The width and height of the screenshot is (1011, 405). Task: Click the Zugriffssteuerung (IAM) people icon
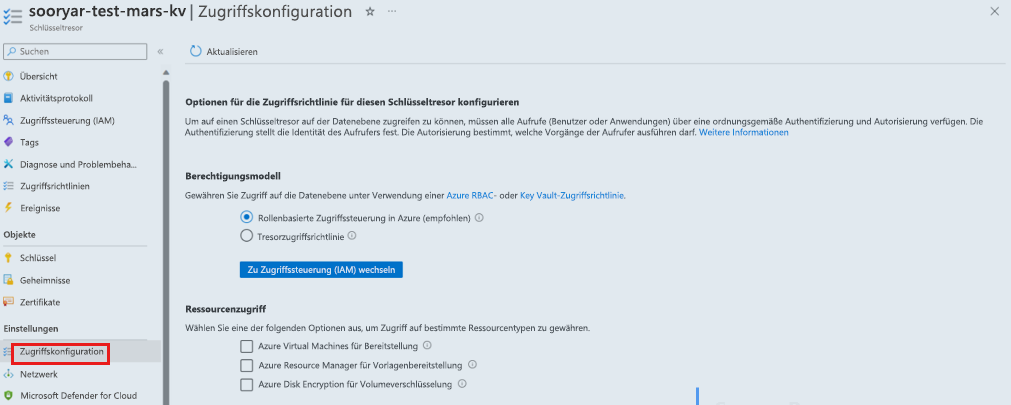click(8, 120)
